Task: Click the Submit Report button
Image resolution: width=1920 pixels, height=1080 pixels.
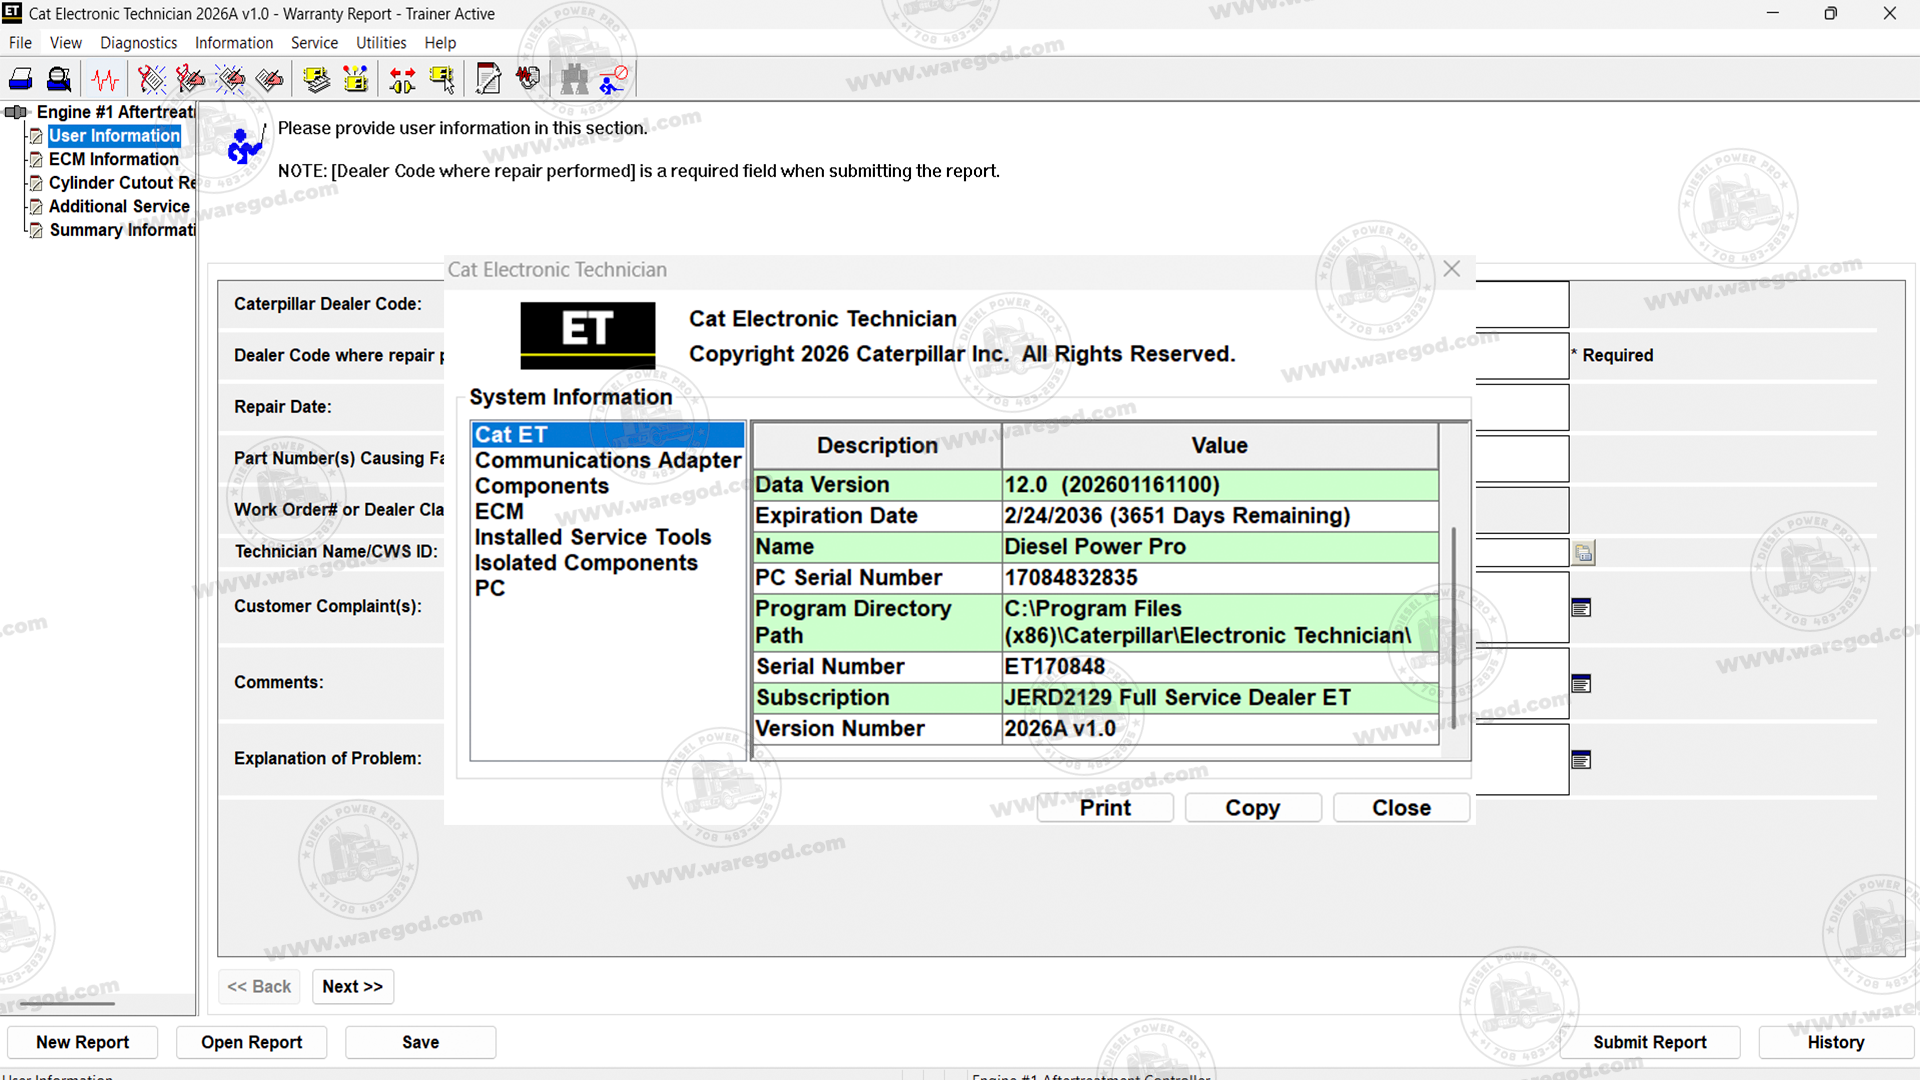Action: click(x=1649, y=1042)
